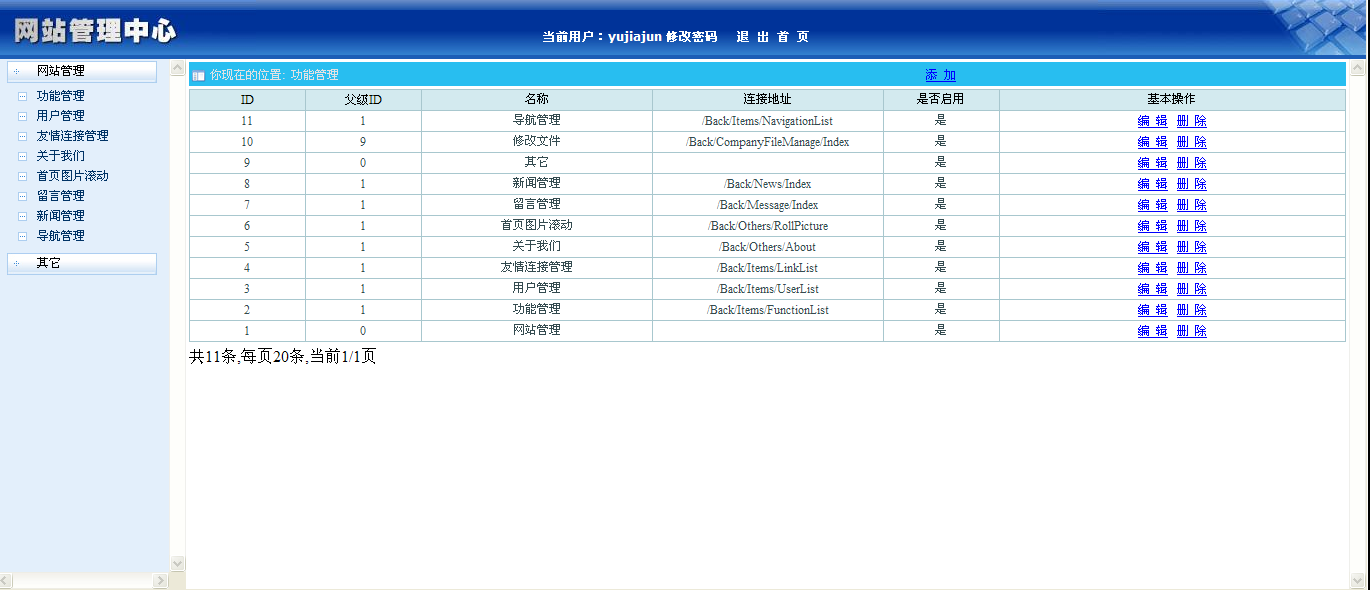Click 退出 to log out

[752, 37]
